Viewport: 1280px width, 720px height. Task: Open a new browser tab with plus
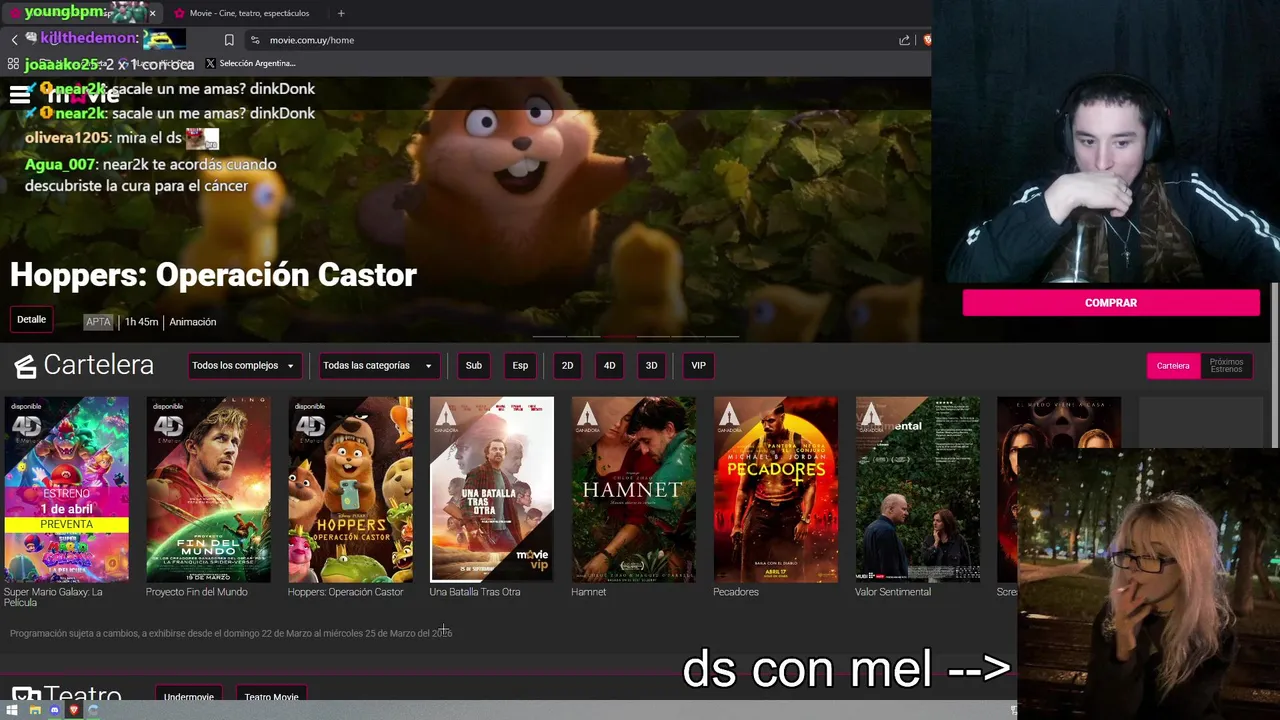coord(341,13)
